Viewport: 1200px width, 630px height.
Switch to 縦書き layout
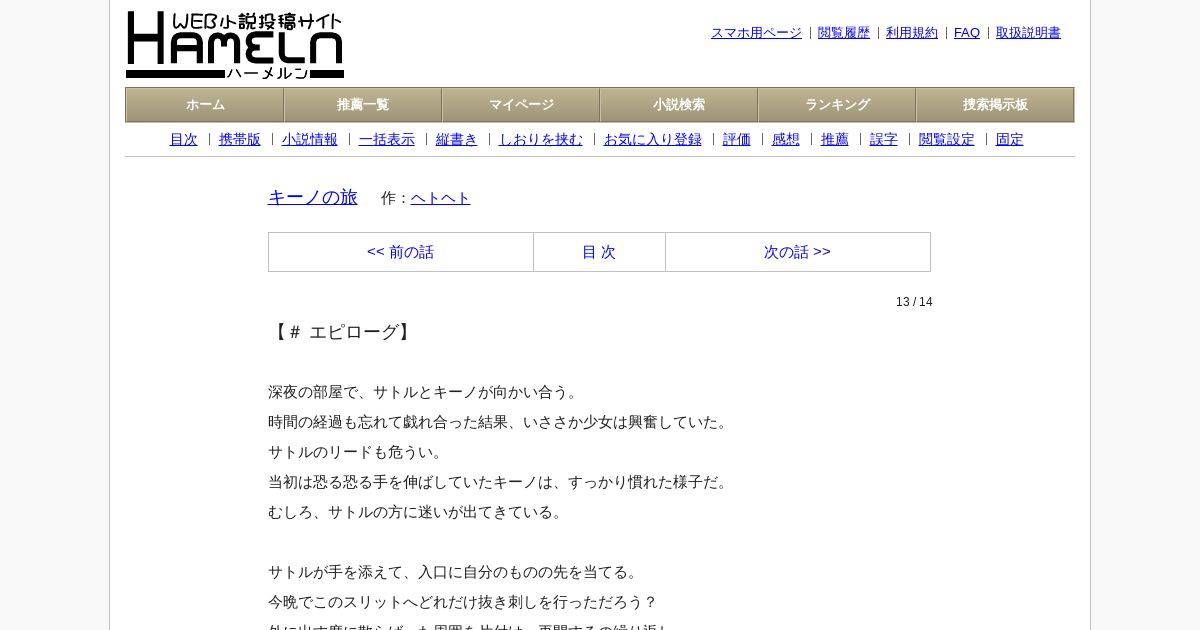[x=457, y=140]
